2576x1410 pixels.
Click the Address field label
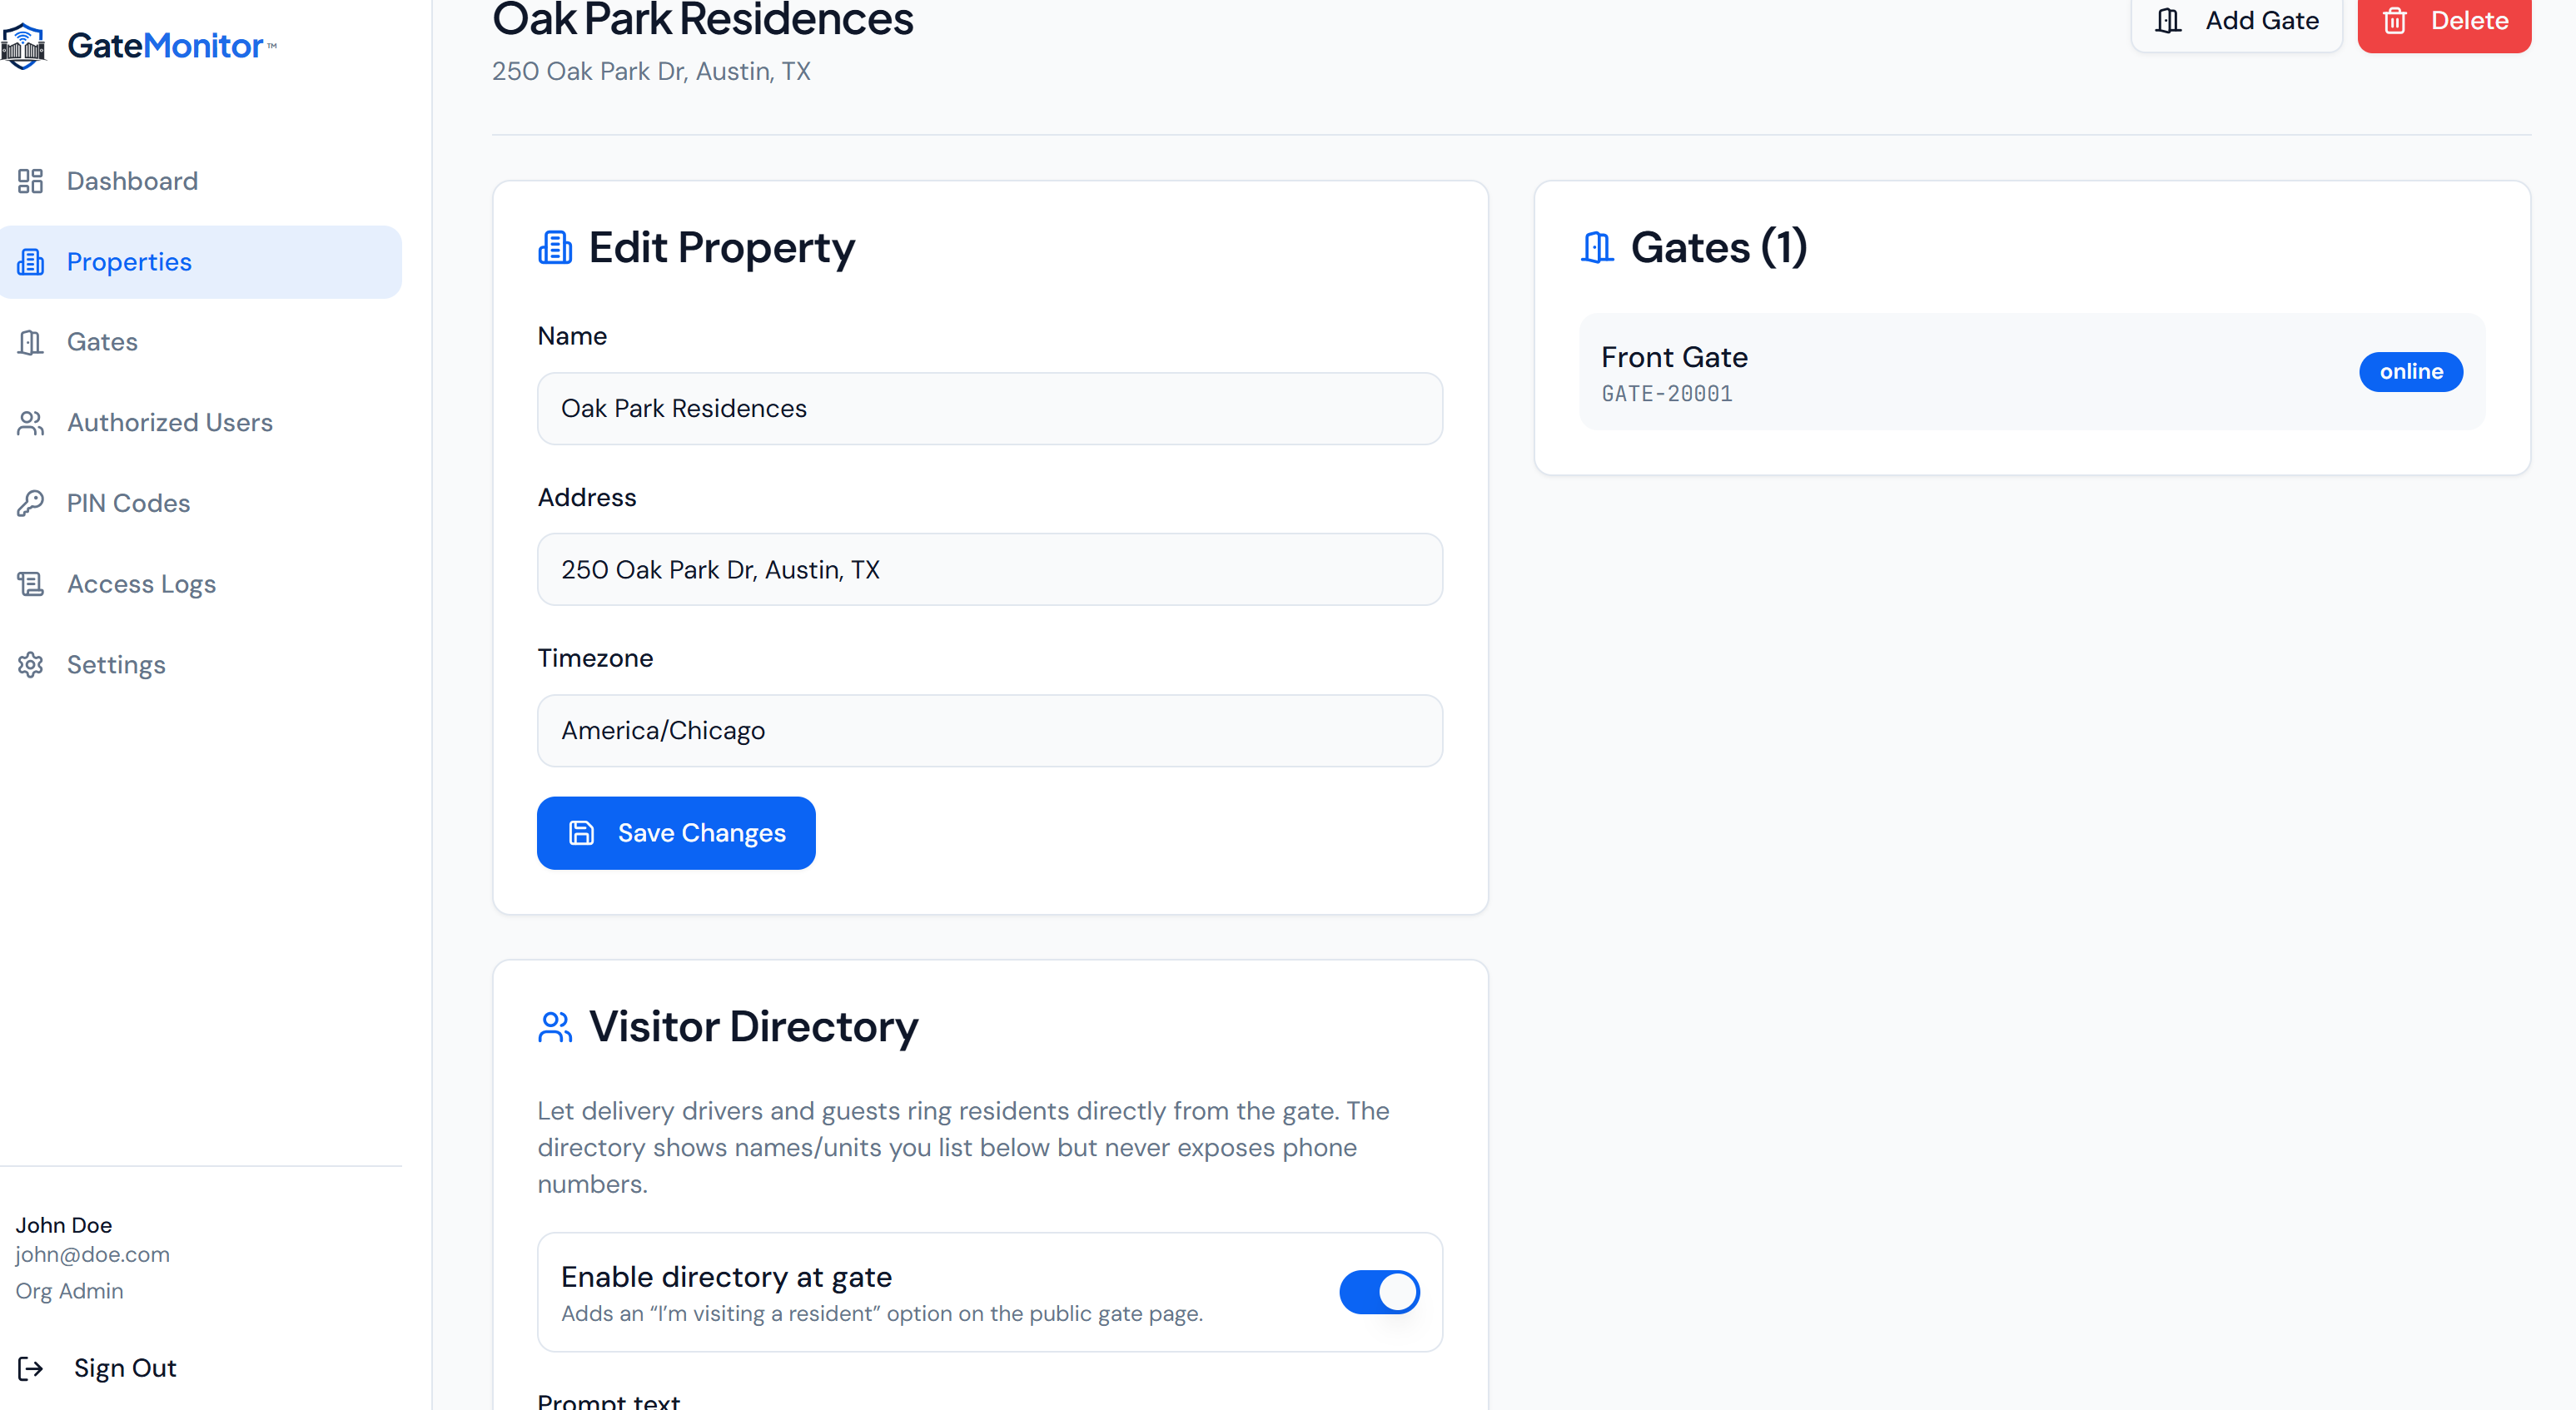(587, 498)
